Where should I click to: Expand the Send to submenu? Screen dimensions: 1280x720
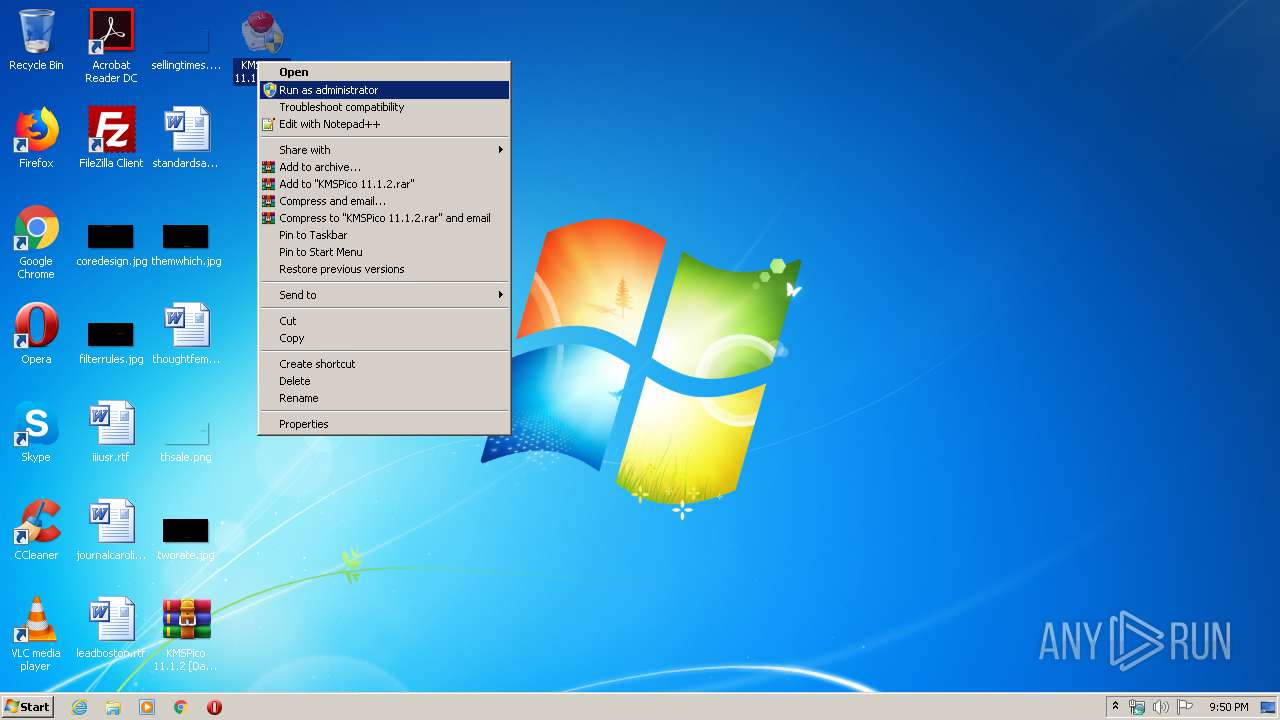point(384,295)
